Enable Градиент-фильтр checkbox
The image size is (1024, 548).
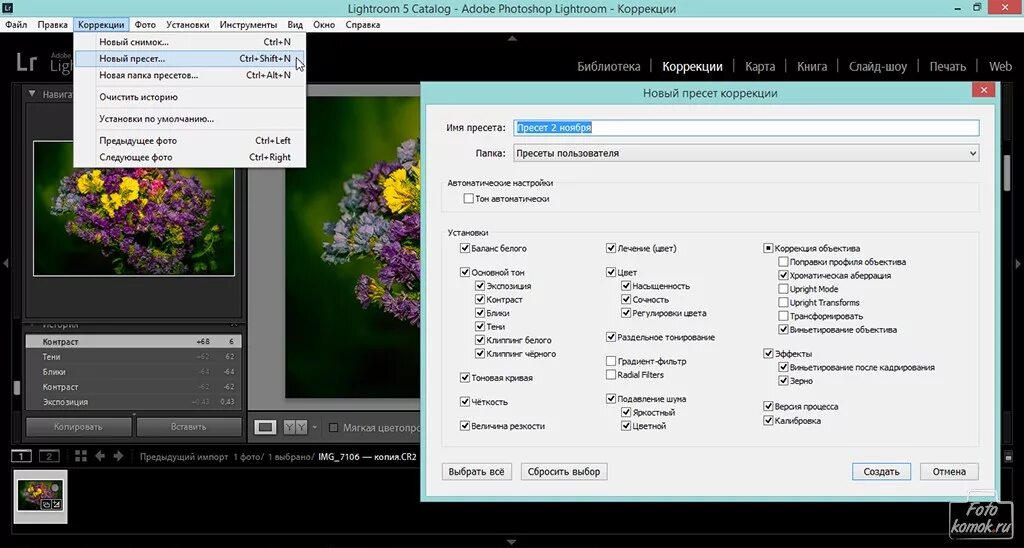[611, 361]
